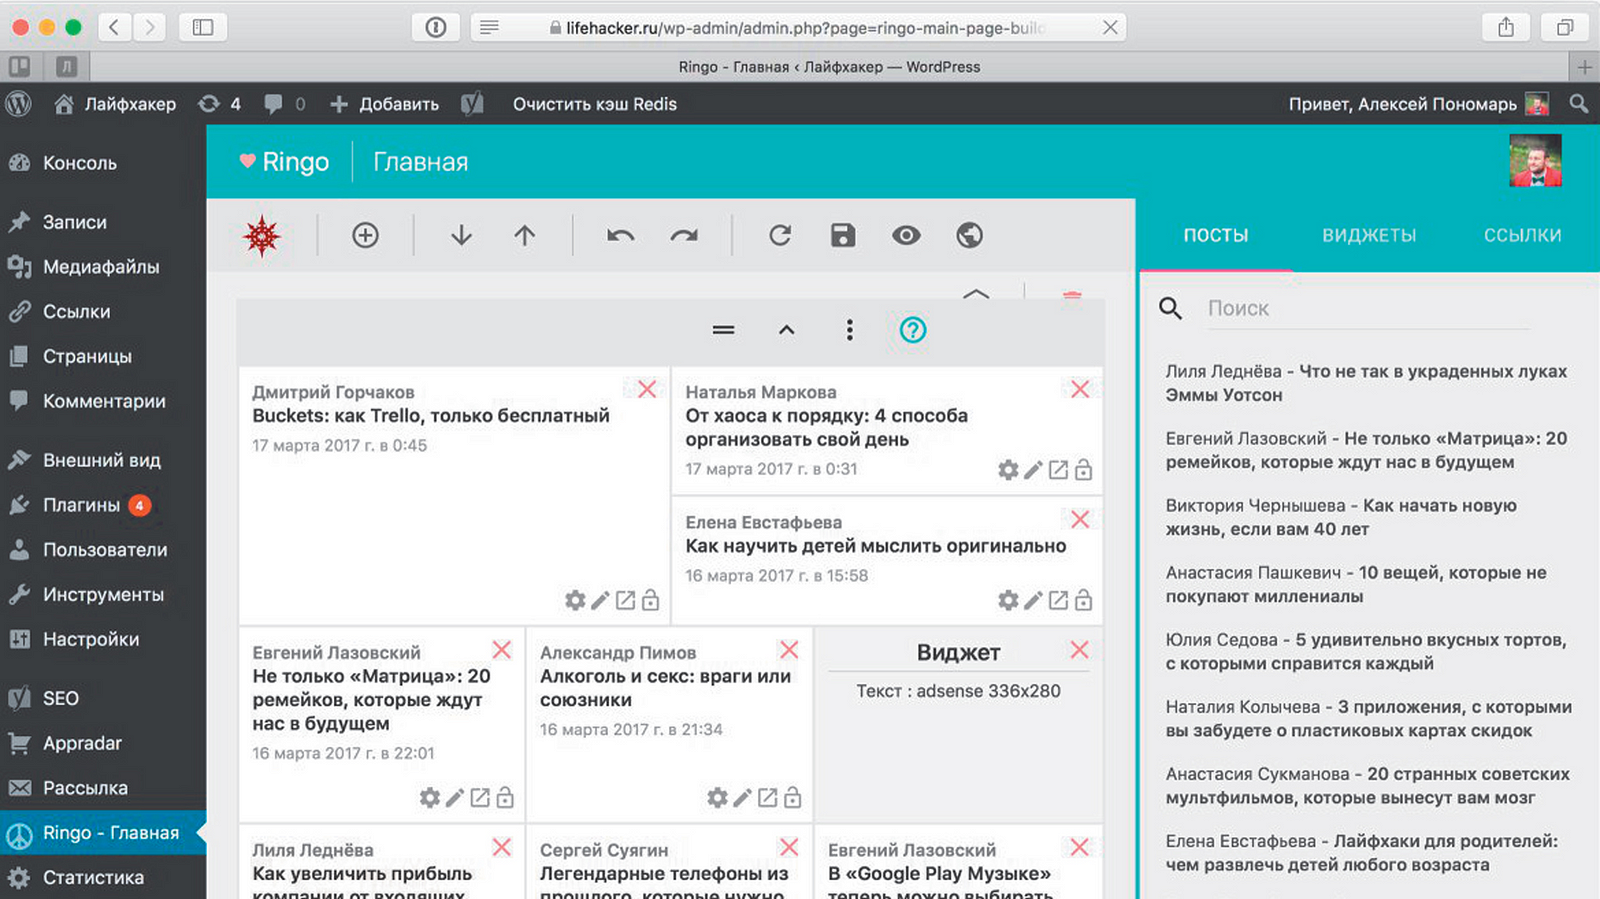Open block help question mark icon
Viewport: 1600px width, 899px height.
[912, 330]
